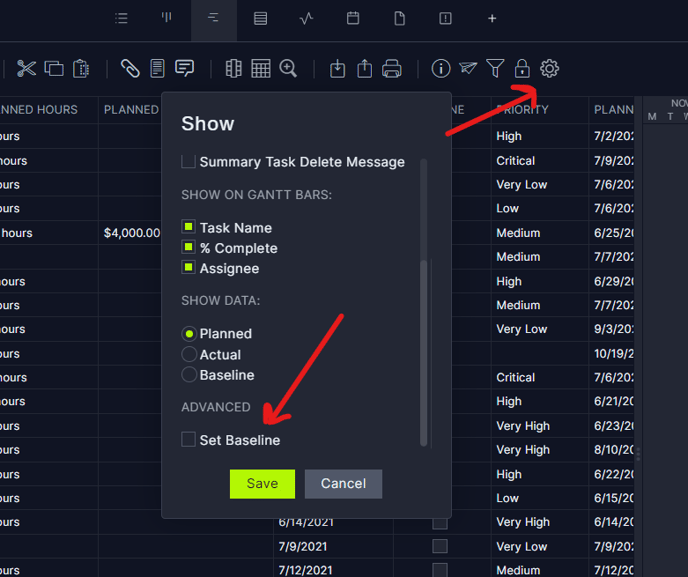
Task: Click the 10/19 planned date cell
Action: [x=613, y=354]
